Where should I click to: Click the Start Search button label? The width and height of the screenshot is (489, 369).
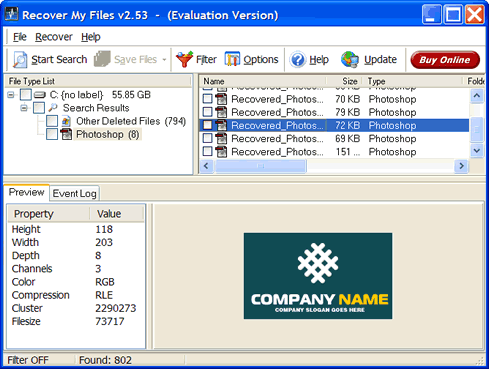tap(59, 60)
